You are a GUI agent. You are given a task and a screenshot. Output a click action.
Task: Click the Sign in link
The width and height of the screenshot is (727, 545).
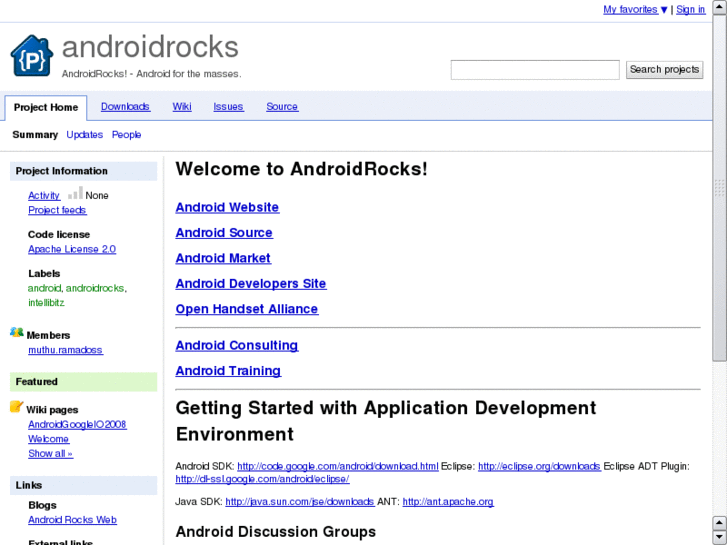pyautogui.click(x=690, y=9)
